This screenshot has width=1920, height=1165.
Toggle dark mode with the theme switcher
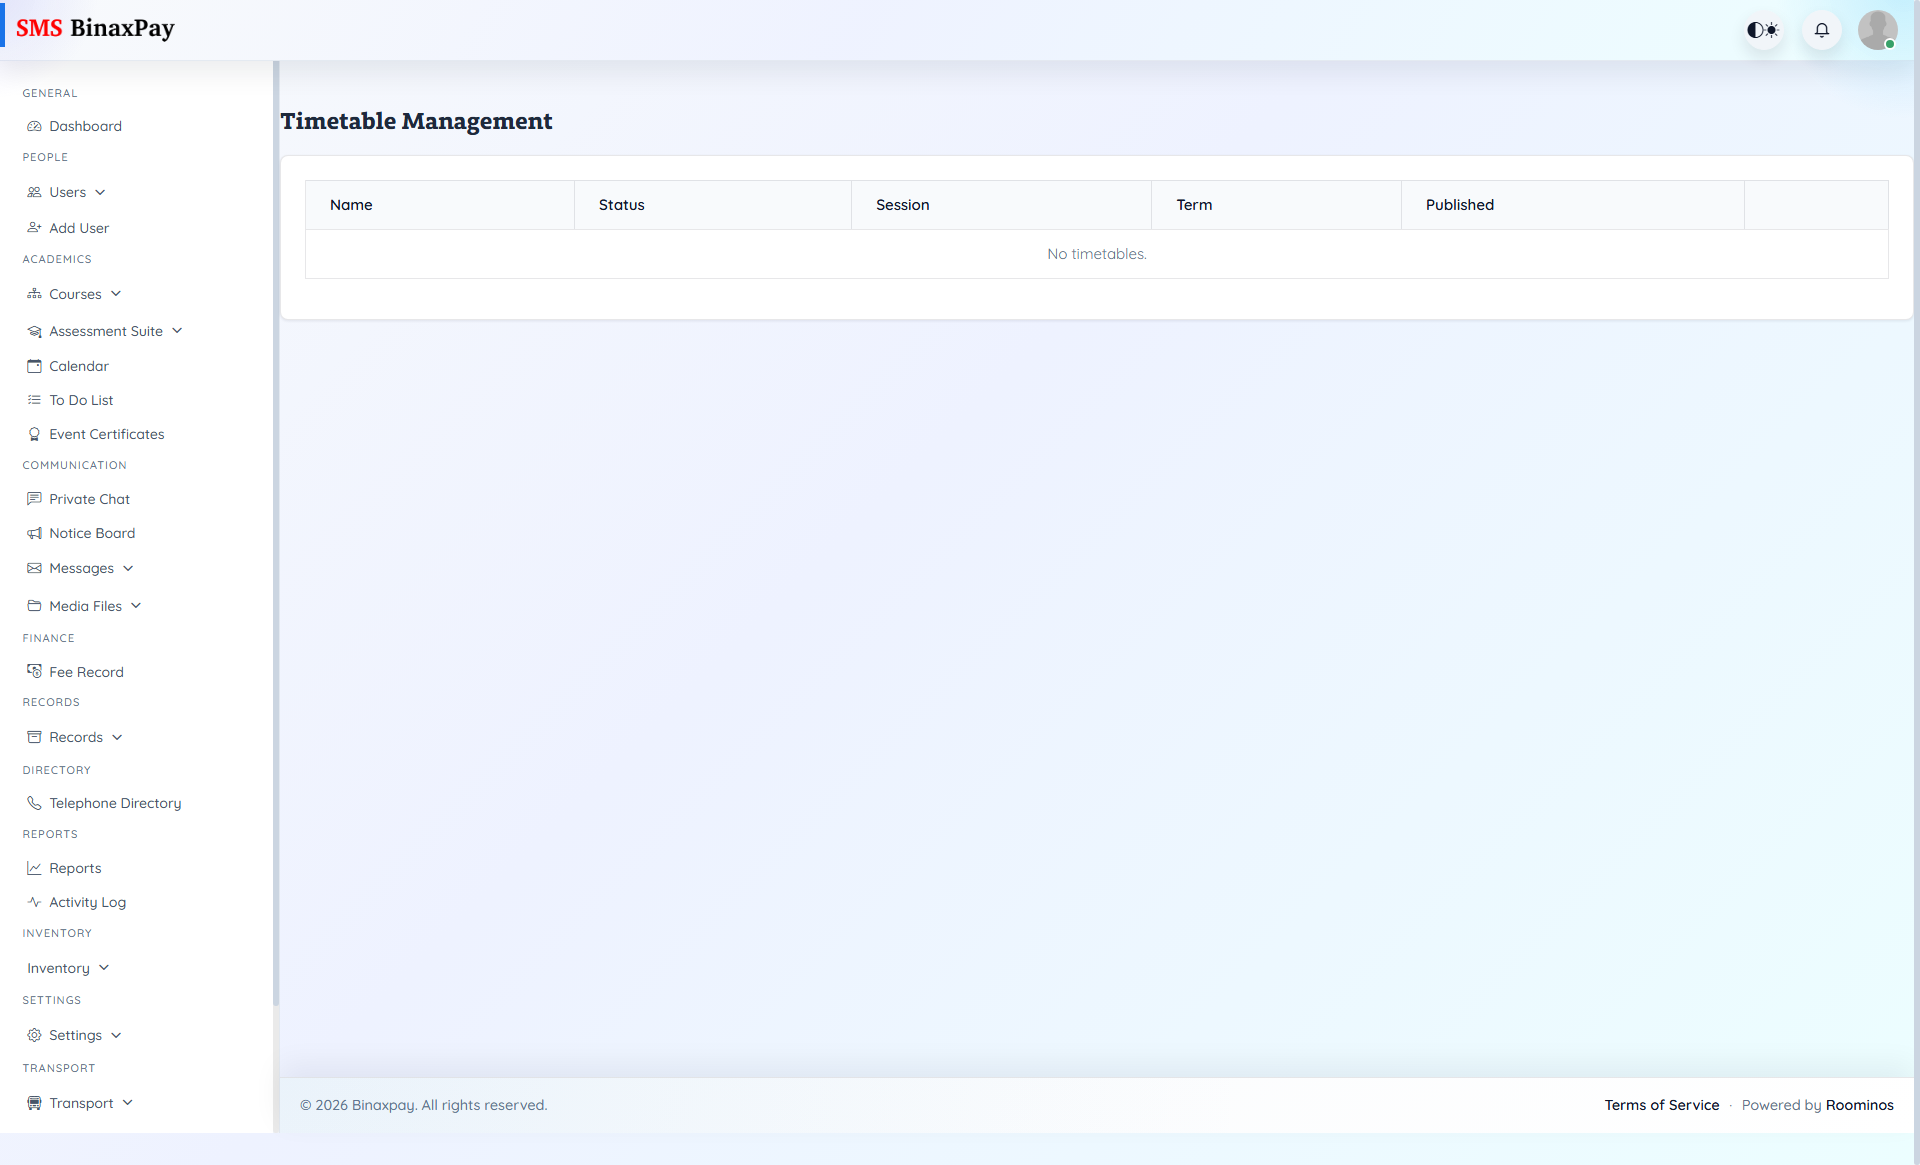point(1762,30)
